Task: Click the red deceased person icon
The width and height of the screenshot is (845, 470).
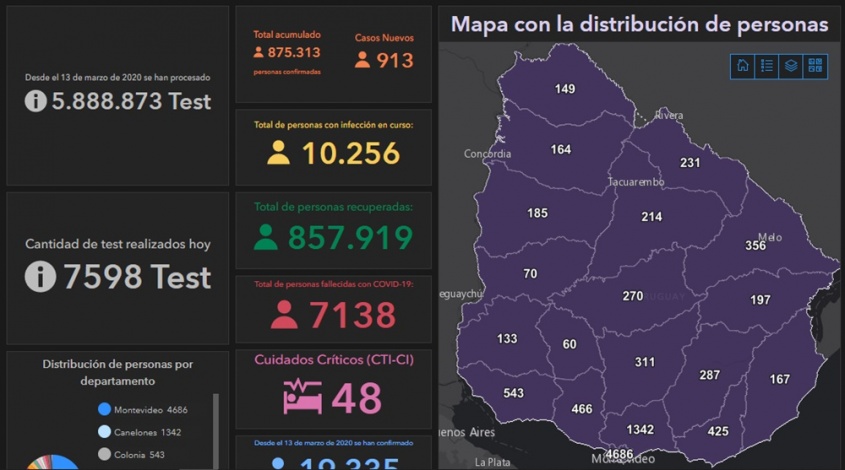Action: click(x=284, y=315)
